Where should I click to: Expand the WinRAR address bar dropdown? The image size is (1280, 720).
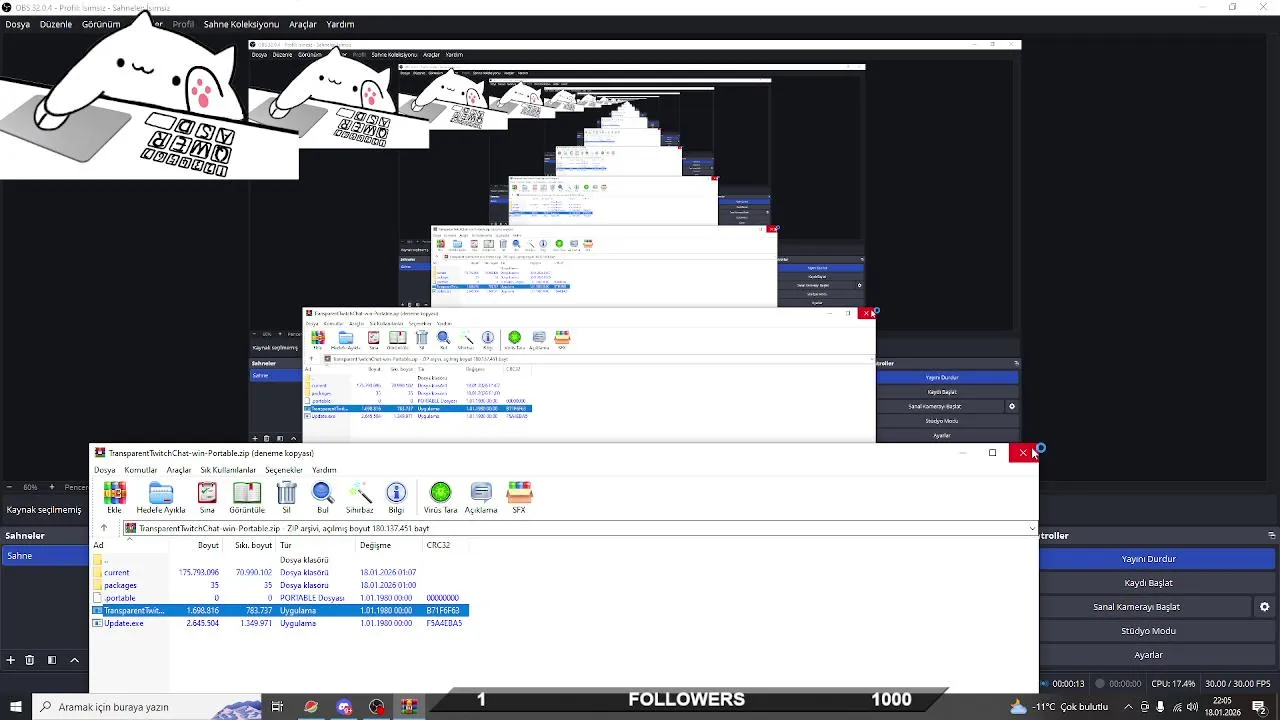coord(1031,528)
